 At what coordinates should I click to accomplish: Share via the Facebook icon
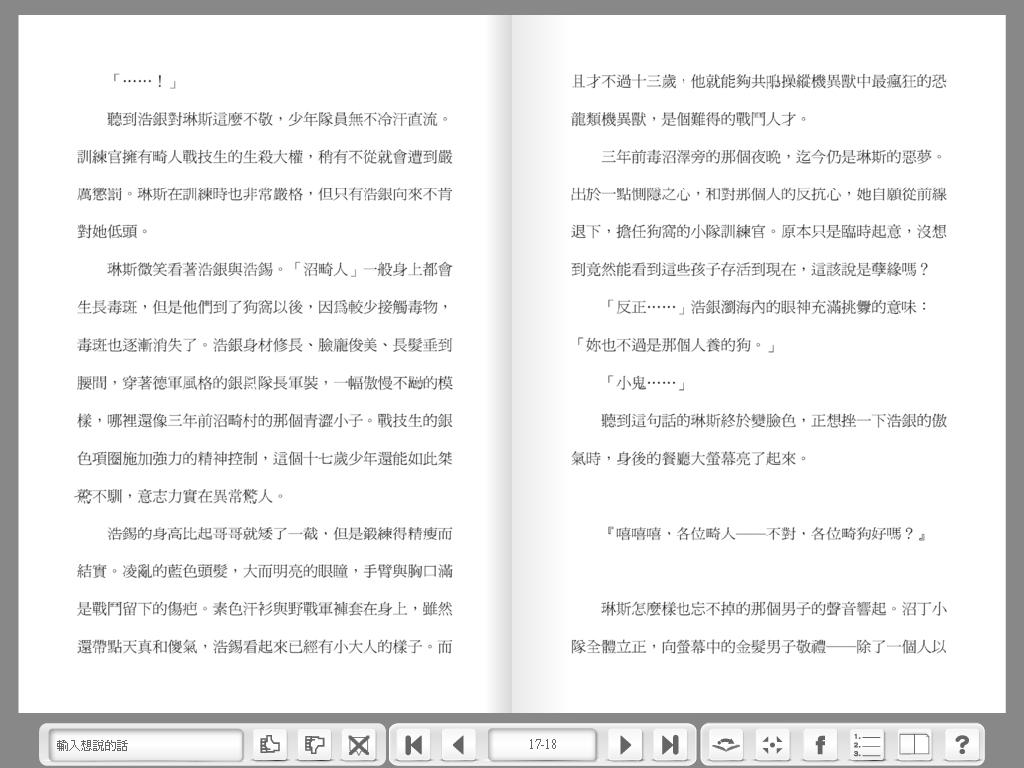click(x=820, y=744)
